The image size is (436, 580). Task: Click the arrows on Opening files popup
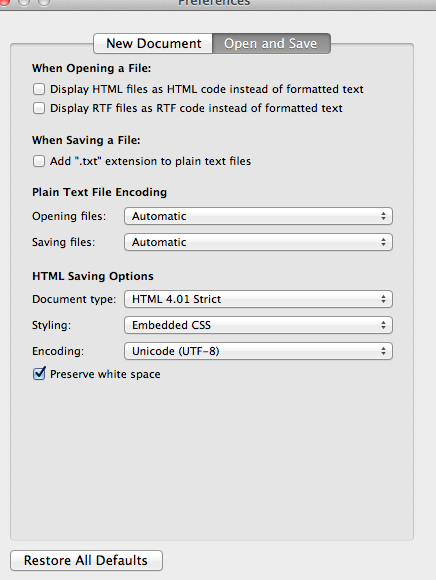coord(383,216)
